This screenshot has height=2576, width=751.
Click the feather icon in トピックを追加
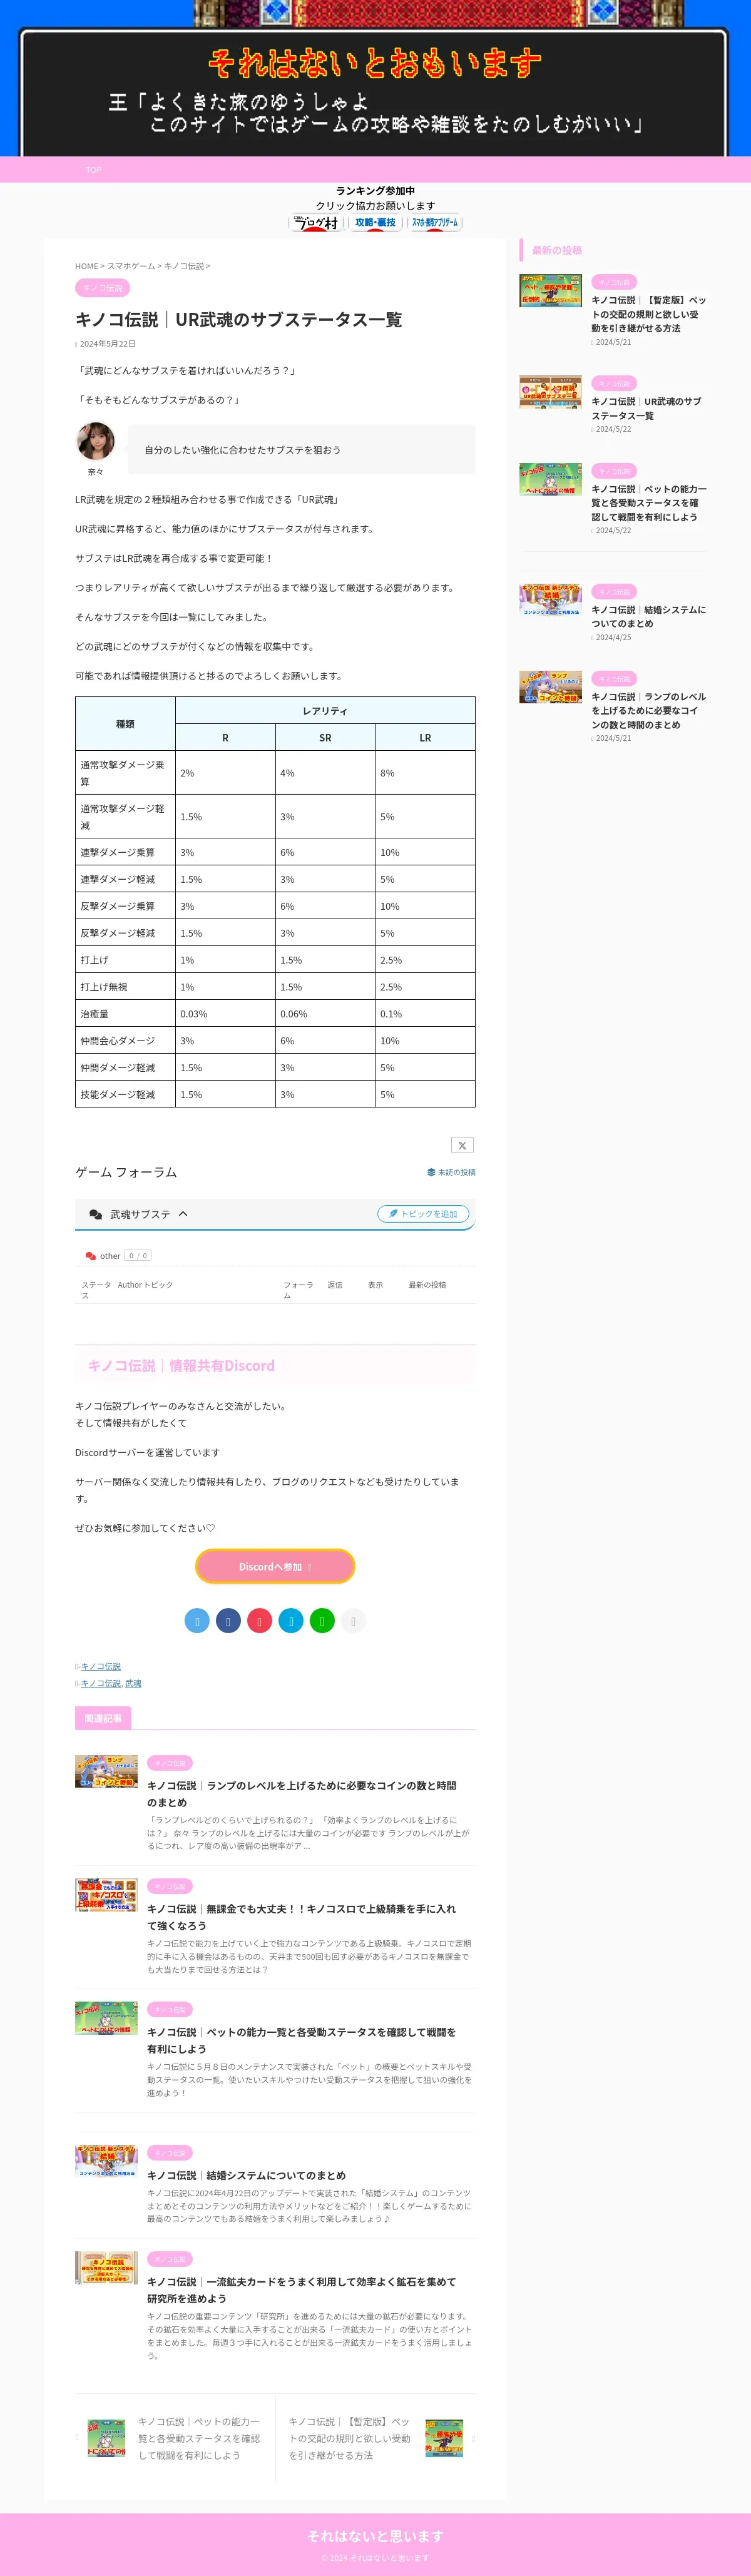point(393,1214)
